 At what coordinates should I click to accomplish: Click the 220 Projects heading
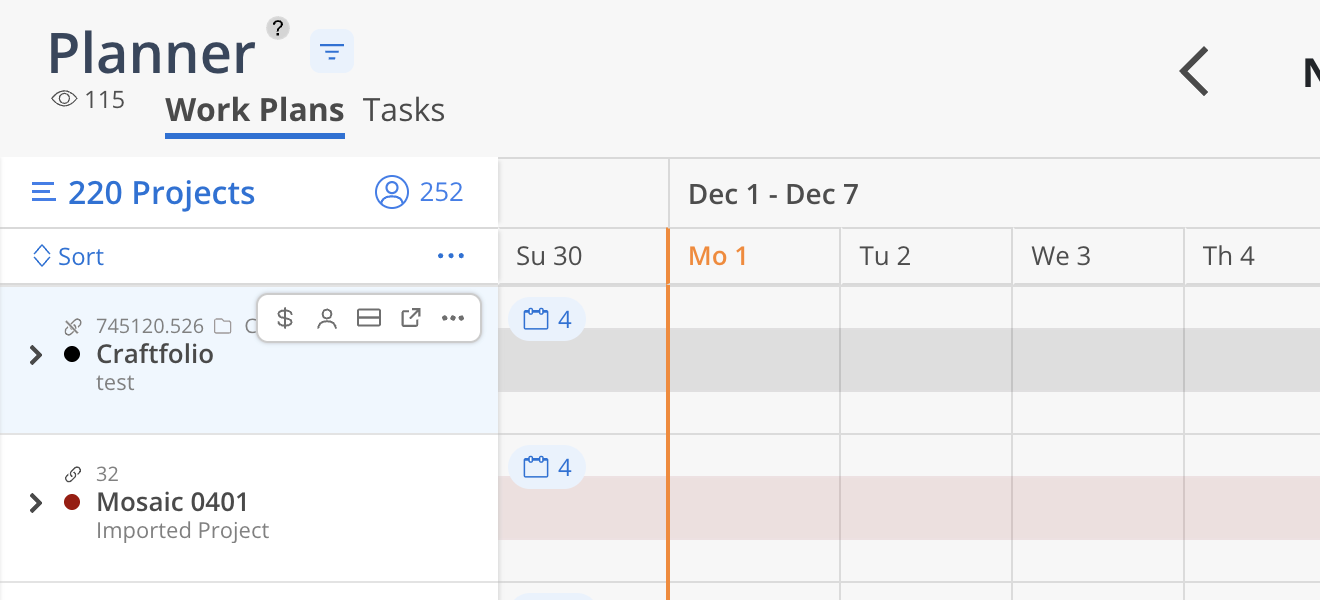[x=160, y=192]
